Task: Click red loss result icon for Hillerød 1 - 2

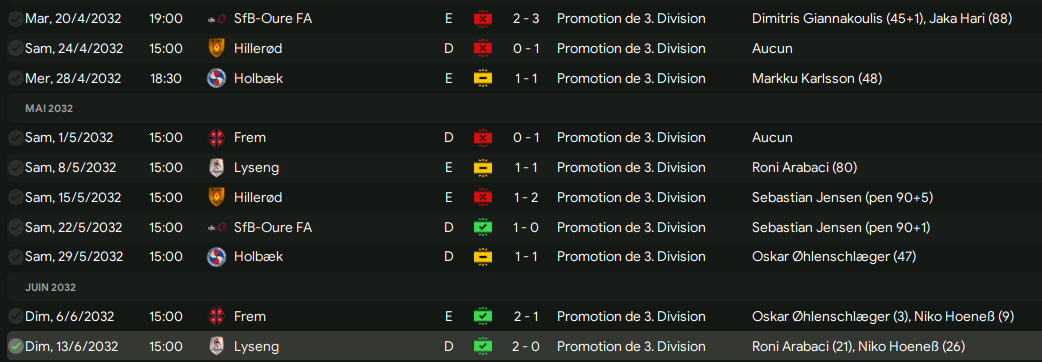Action: 482,197
